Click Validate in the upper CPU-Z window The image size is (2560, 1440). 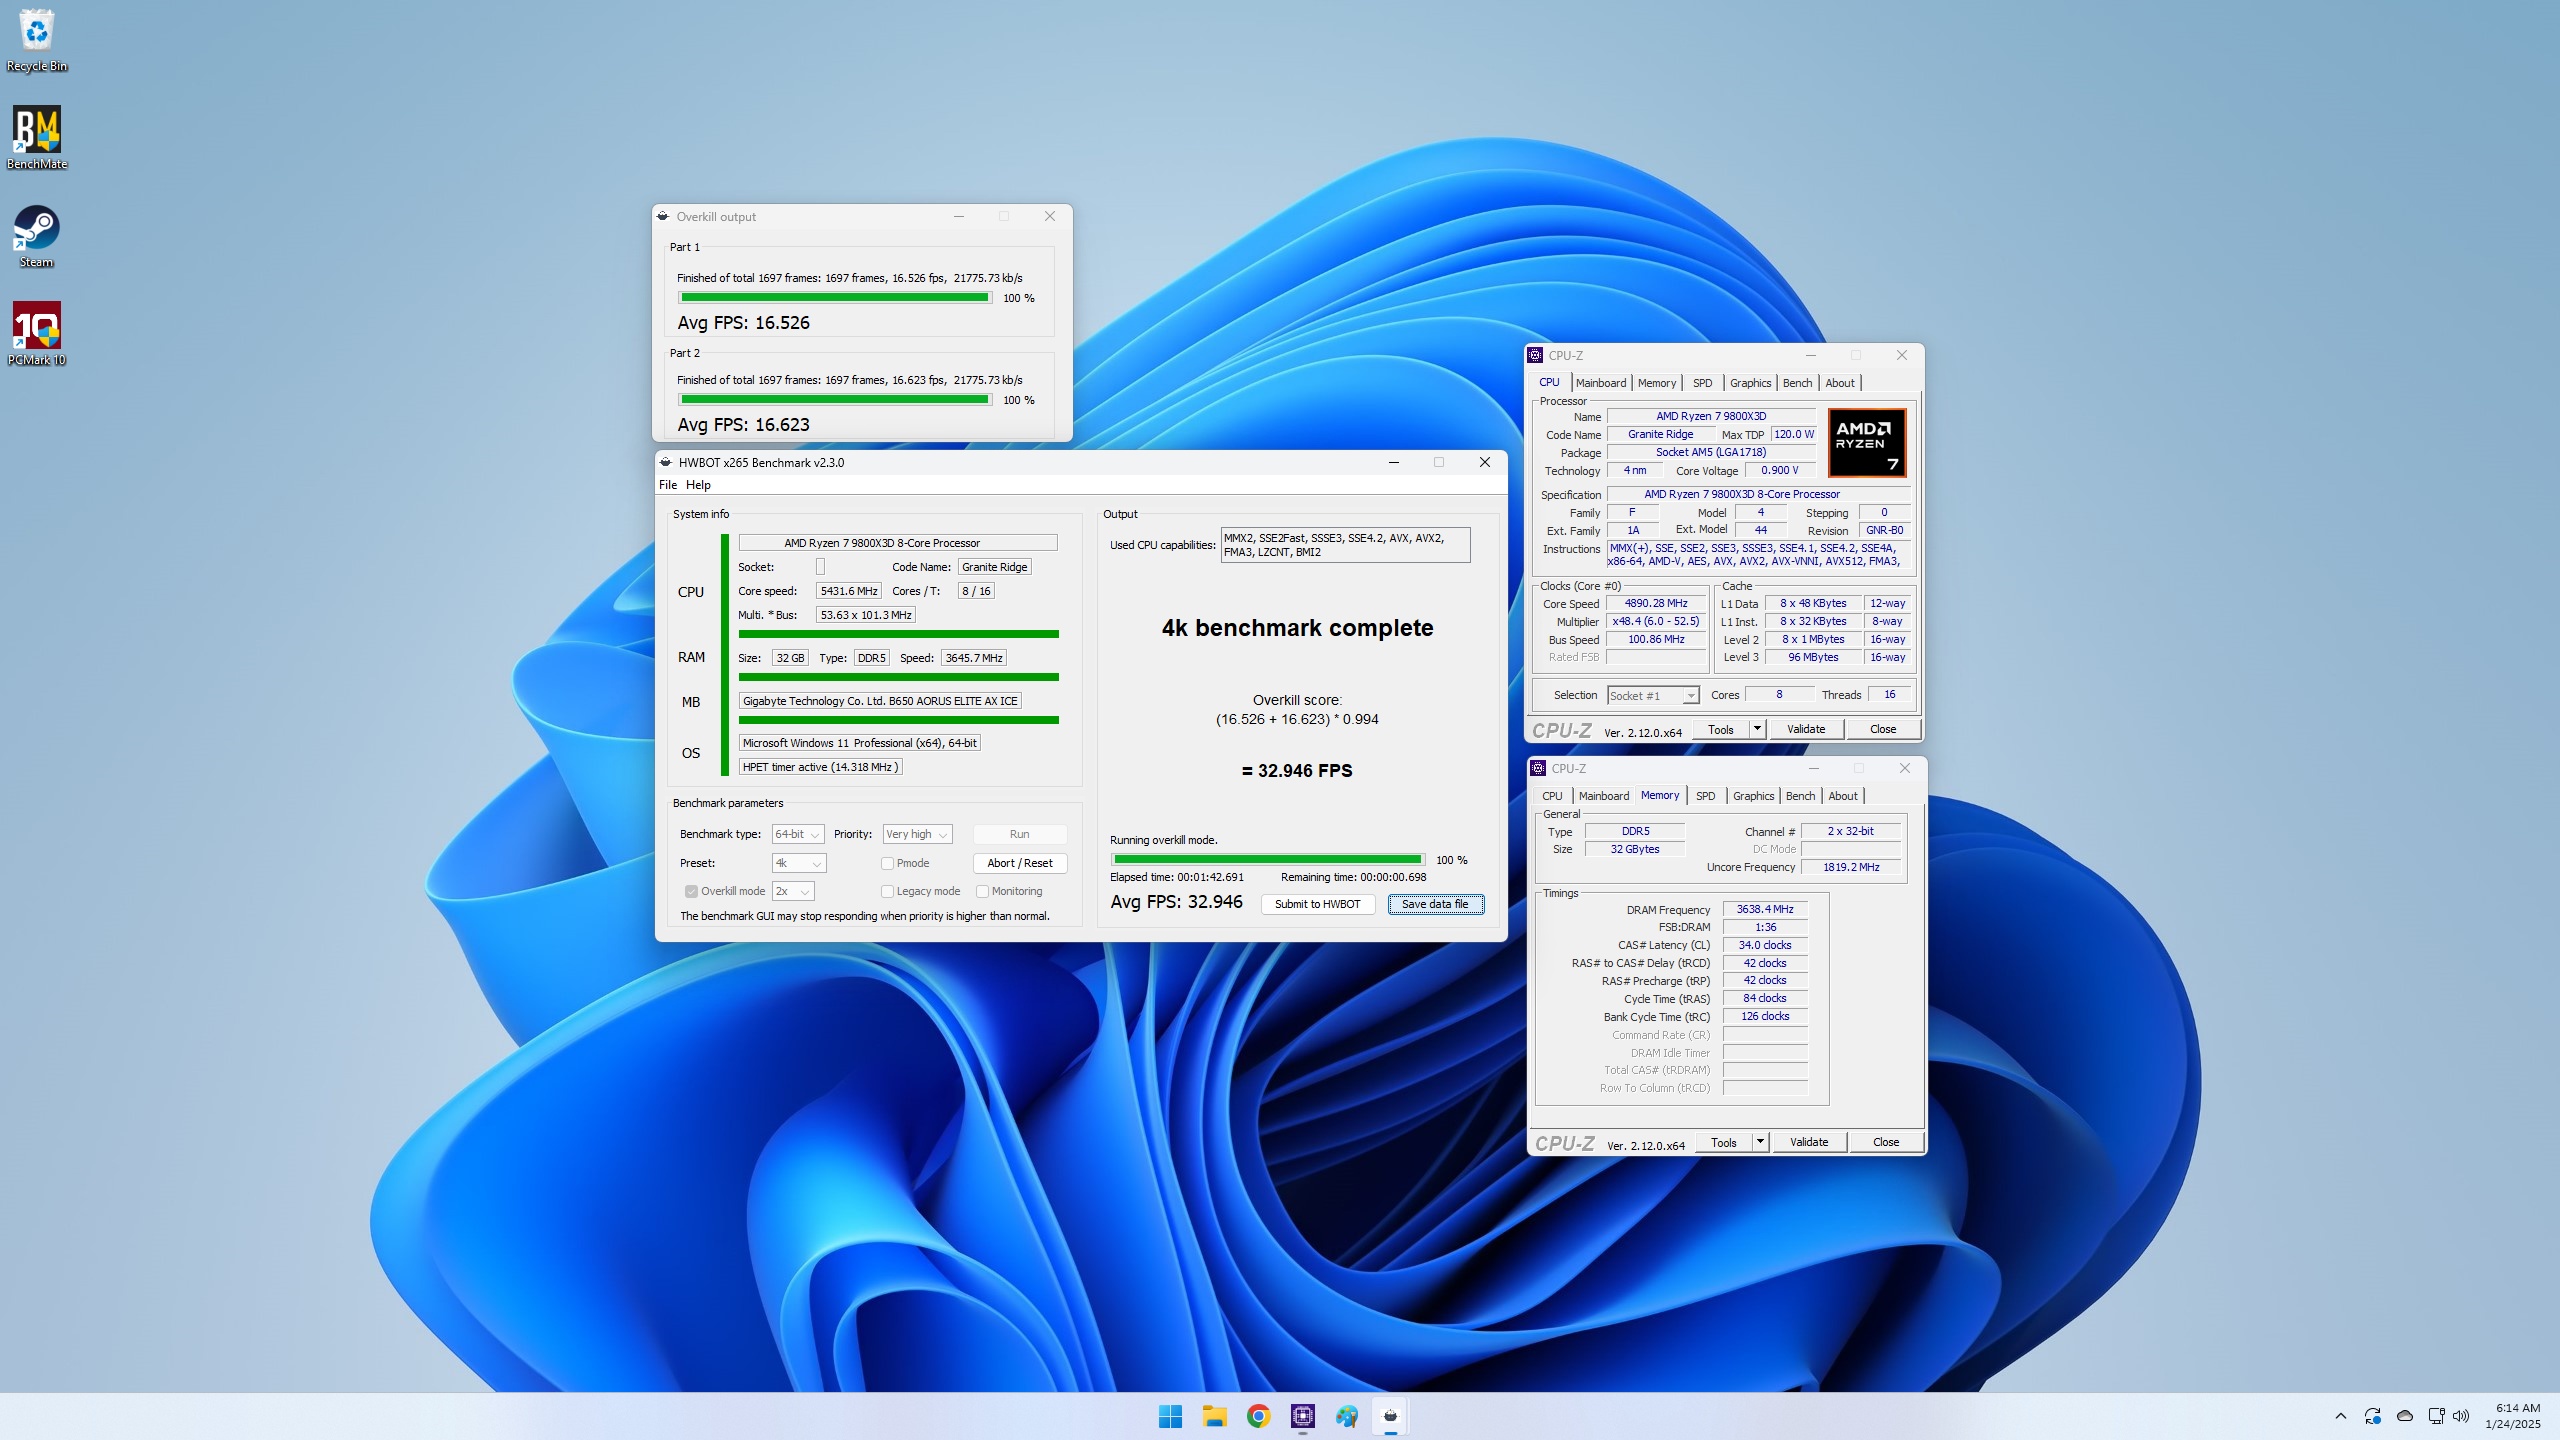pyautogui.click(x=1806, y=729)
